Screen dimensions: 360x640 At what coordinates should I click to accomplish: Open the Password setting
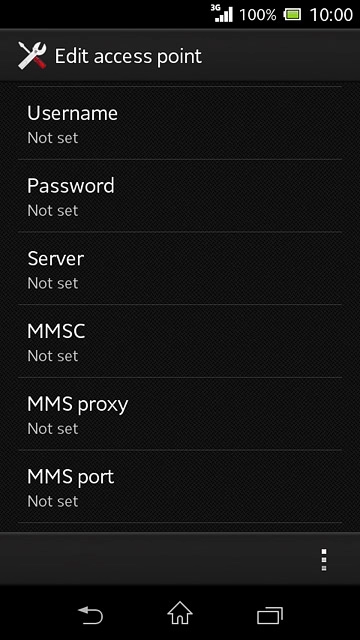tap(180, 196)
